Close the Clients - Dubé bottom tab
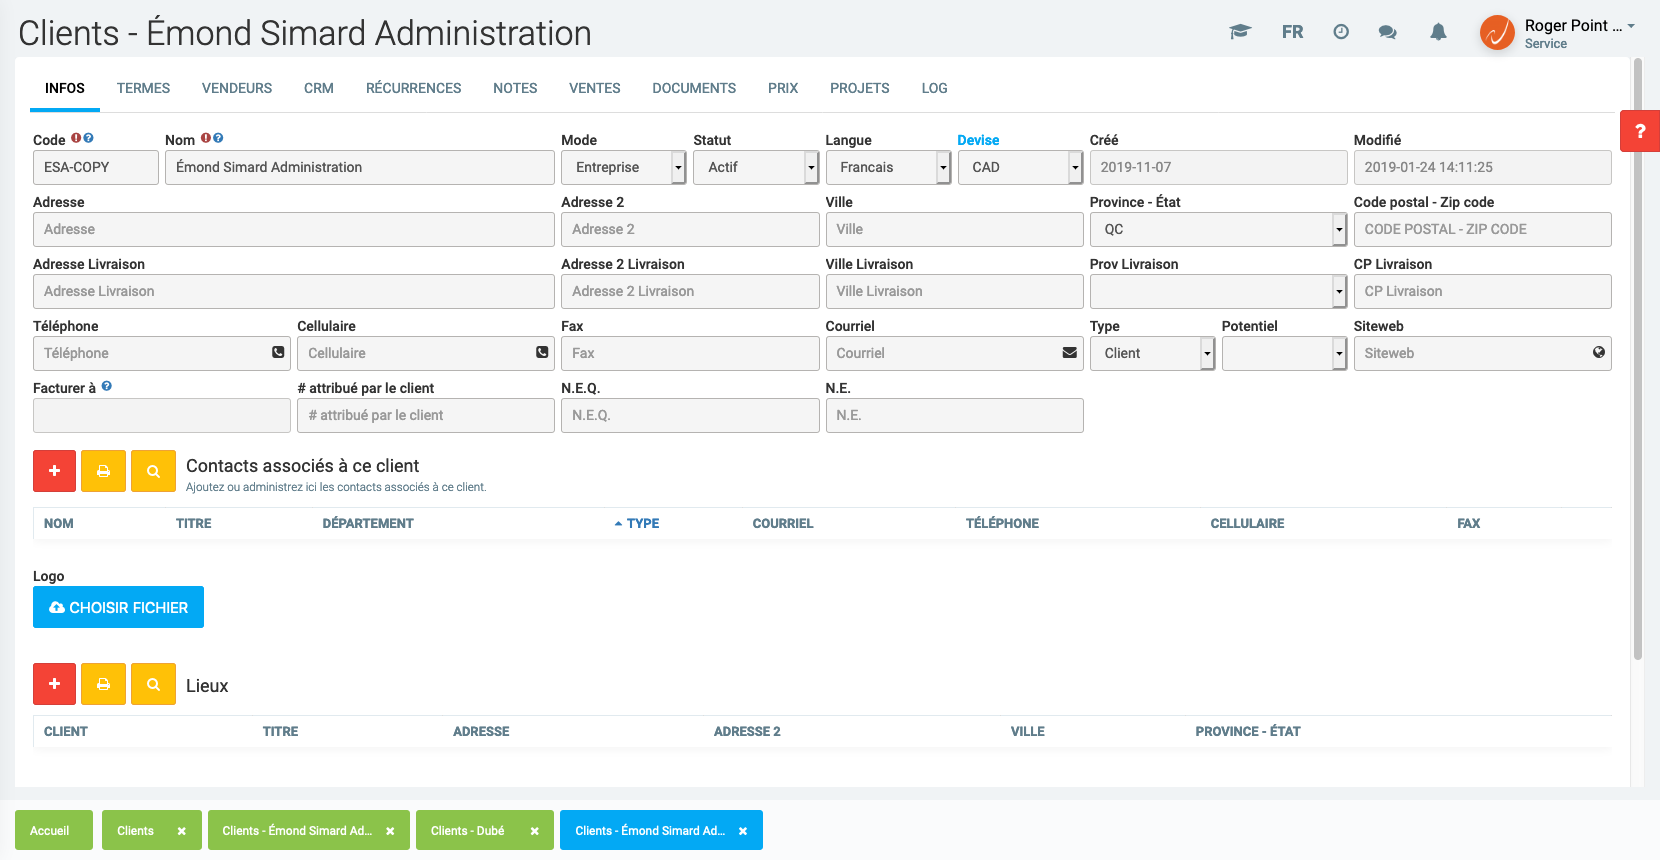 [x=535, y=831]
